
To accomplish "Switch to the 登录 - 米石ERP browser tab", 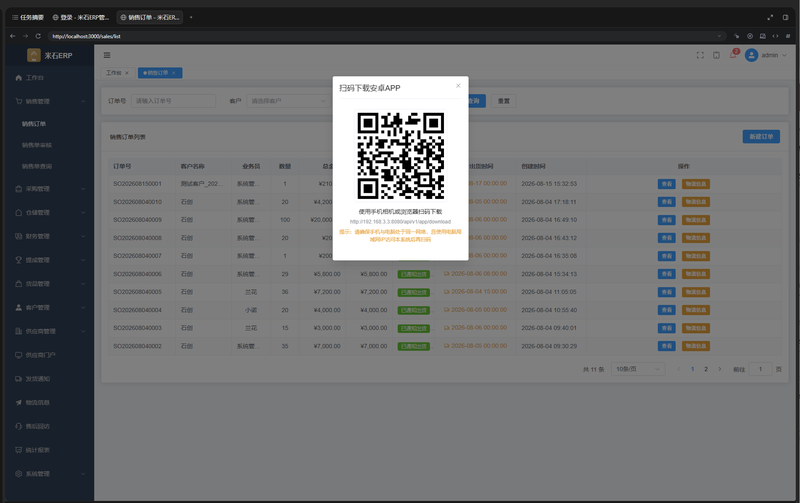I will coord(81,17).
